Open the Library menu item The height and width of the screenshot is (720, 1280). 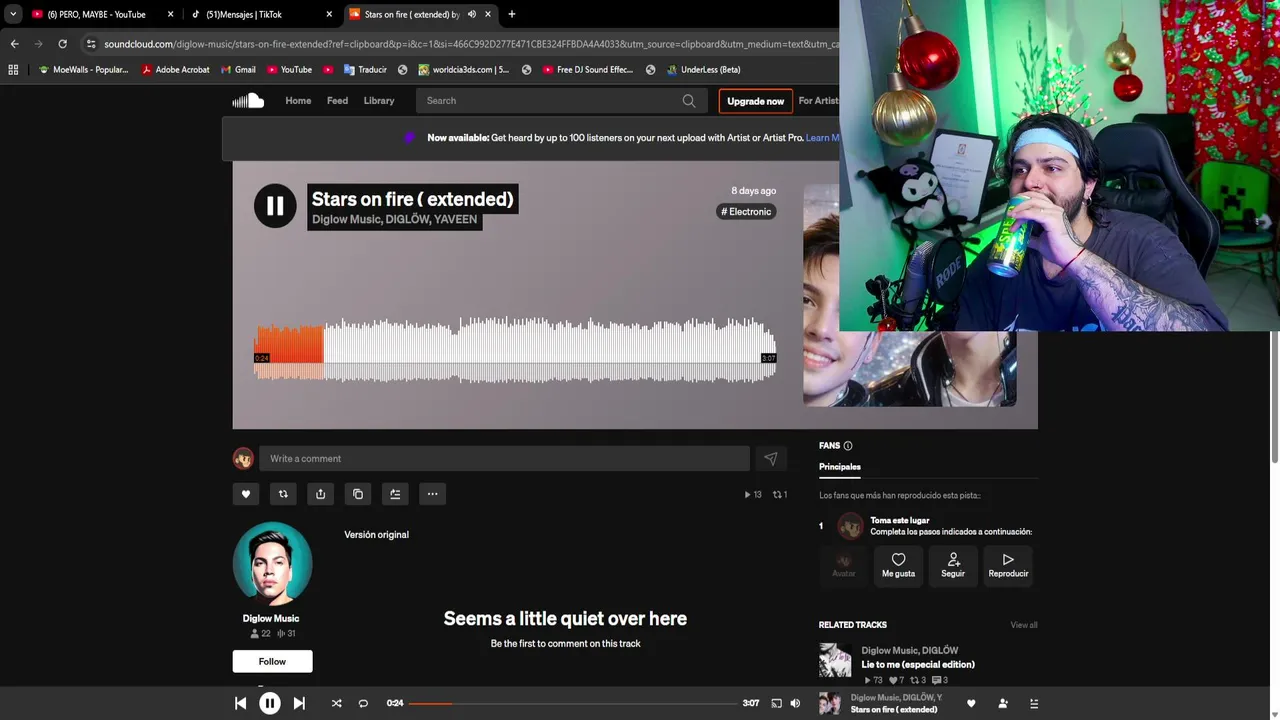[379, 100]
